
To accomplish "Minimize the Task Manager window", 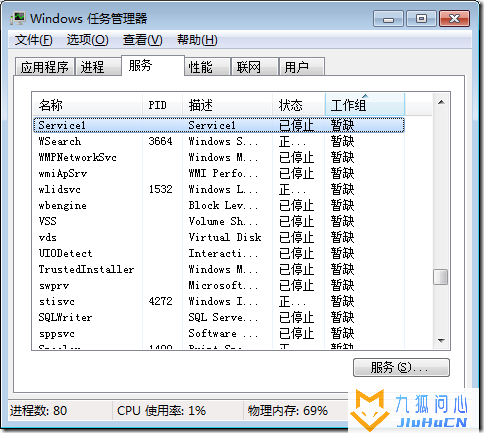I will [388, 19].
